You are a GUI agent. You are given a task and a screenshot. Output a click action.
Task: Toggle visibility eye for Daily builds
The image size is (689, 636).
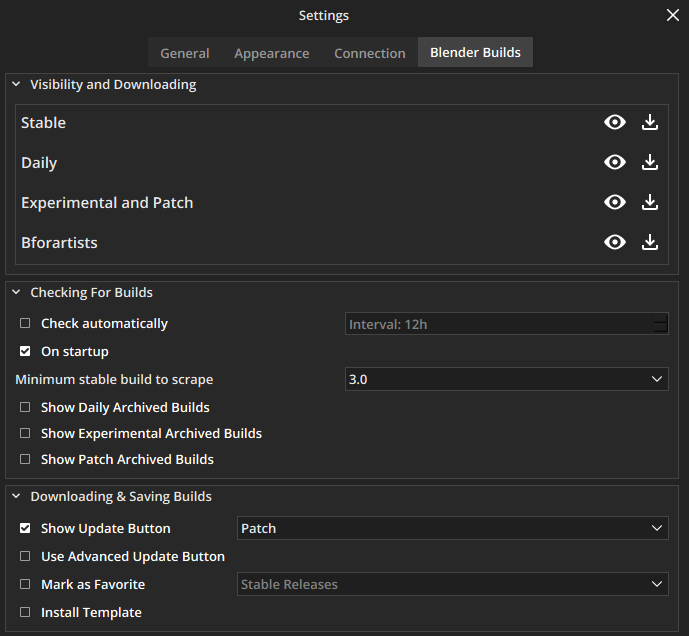[615, 162]
